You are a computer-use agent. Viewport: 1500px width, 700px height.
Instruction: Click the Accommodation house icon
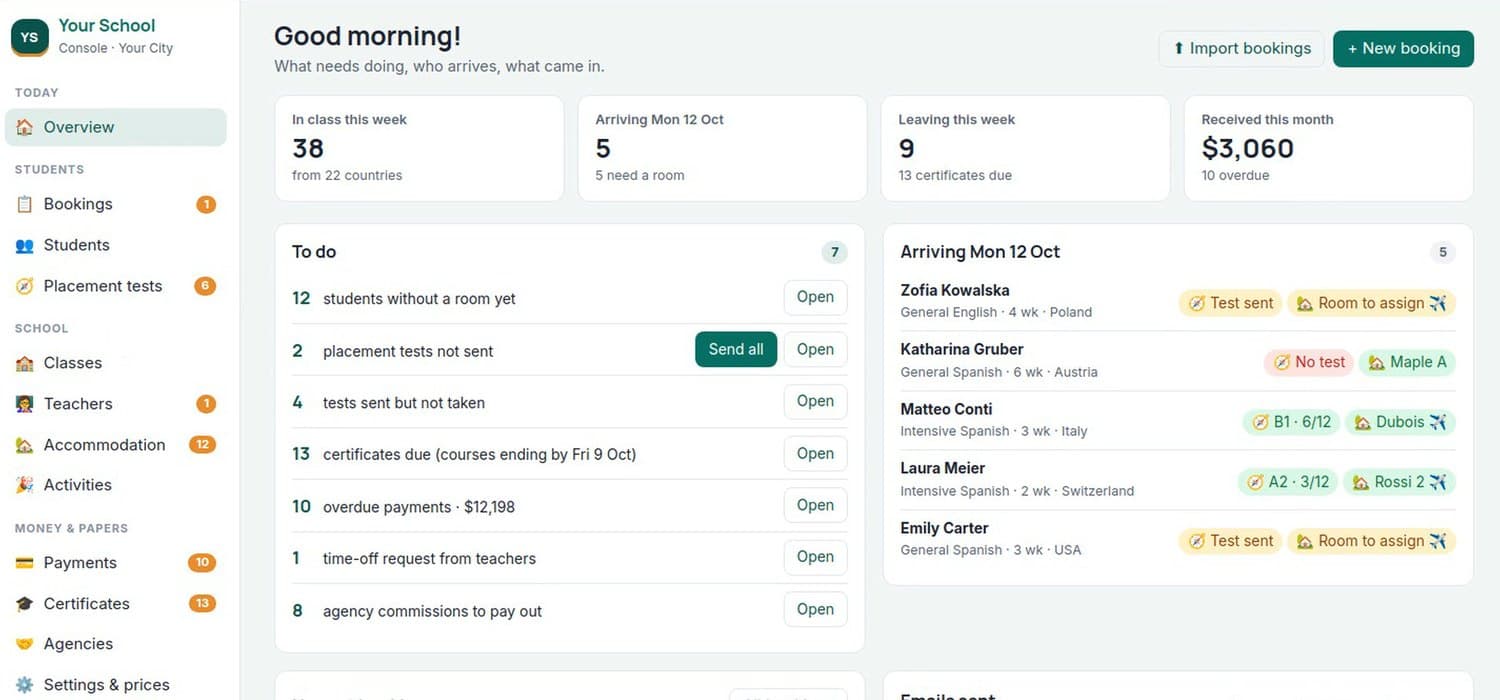pos(25,445)
